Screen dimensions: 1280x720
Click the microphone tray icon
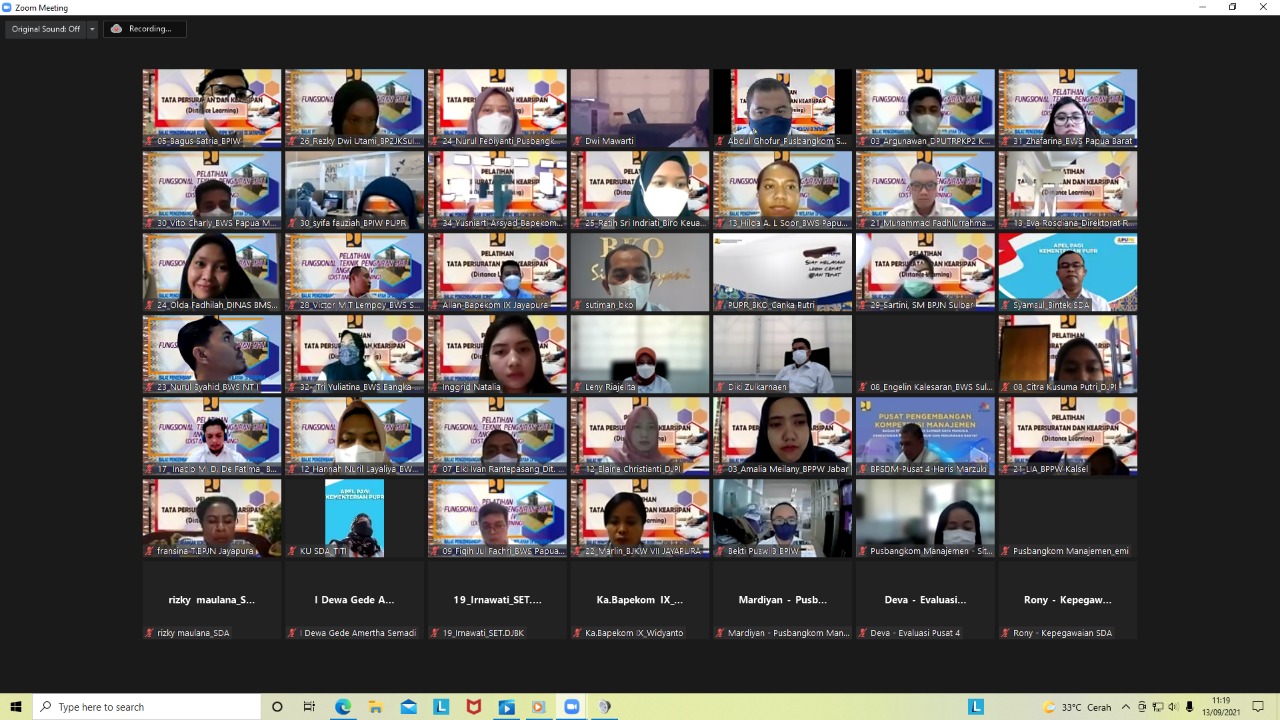tap(1189, 707)
